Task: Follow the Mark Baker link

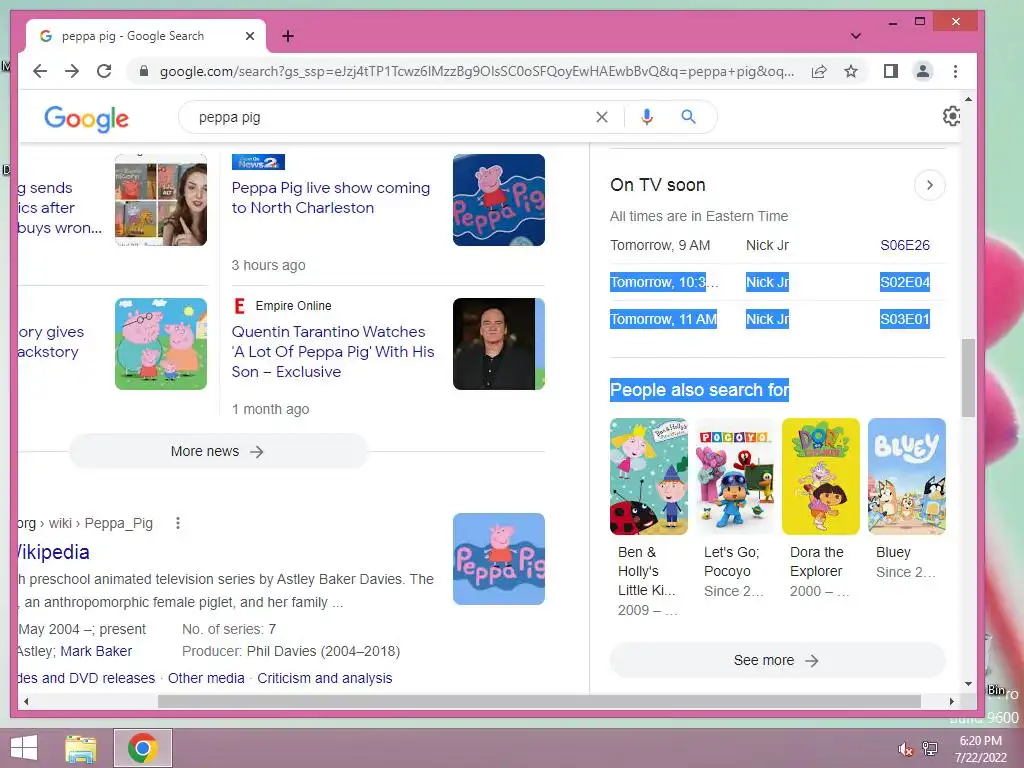Action: tap(96, 651)
